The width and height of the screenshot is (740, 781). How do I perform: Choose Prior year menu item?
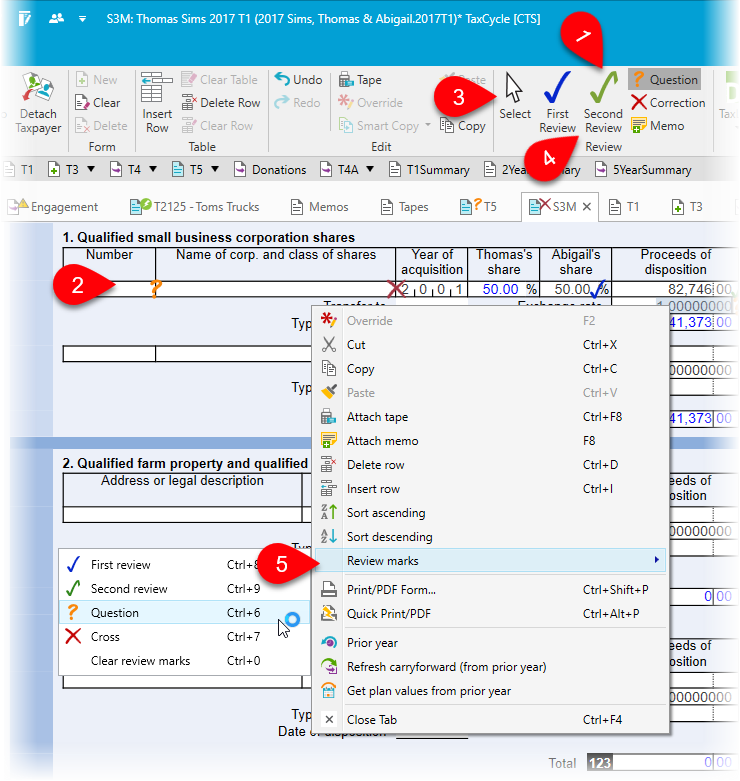491,643
